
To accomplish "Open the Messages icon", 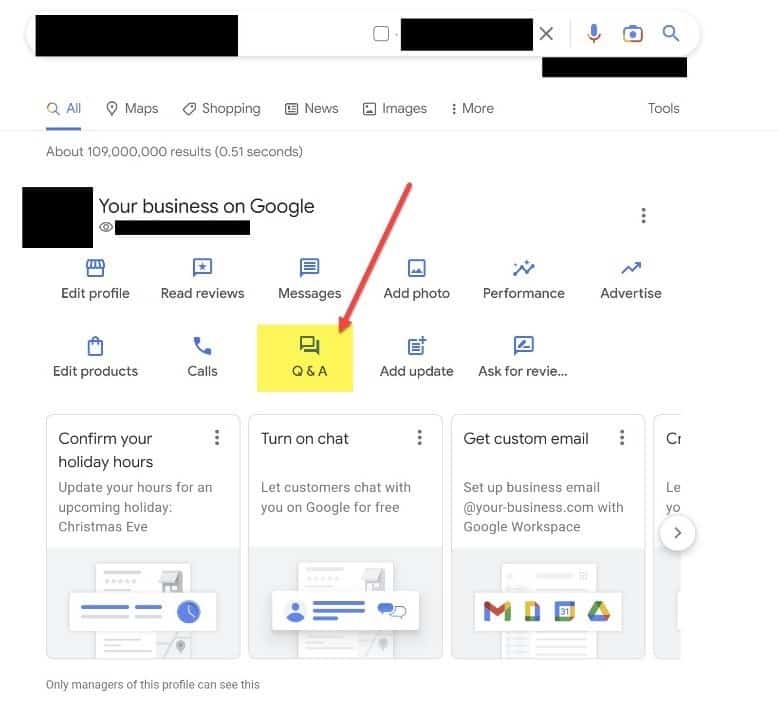I will coord(310,267).
